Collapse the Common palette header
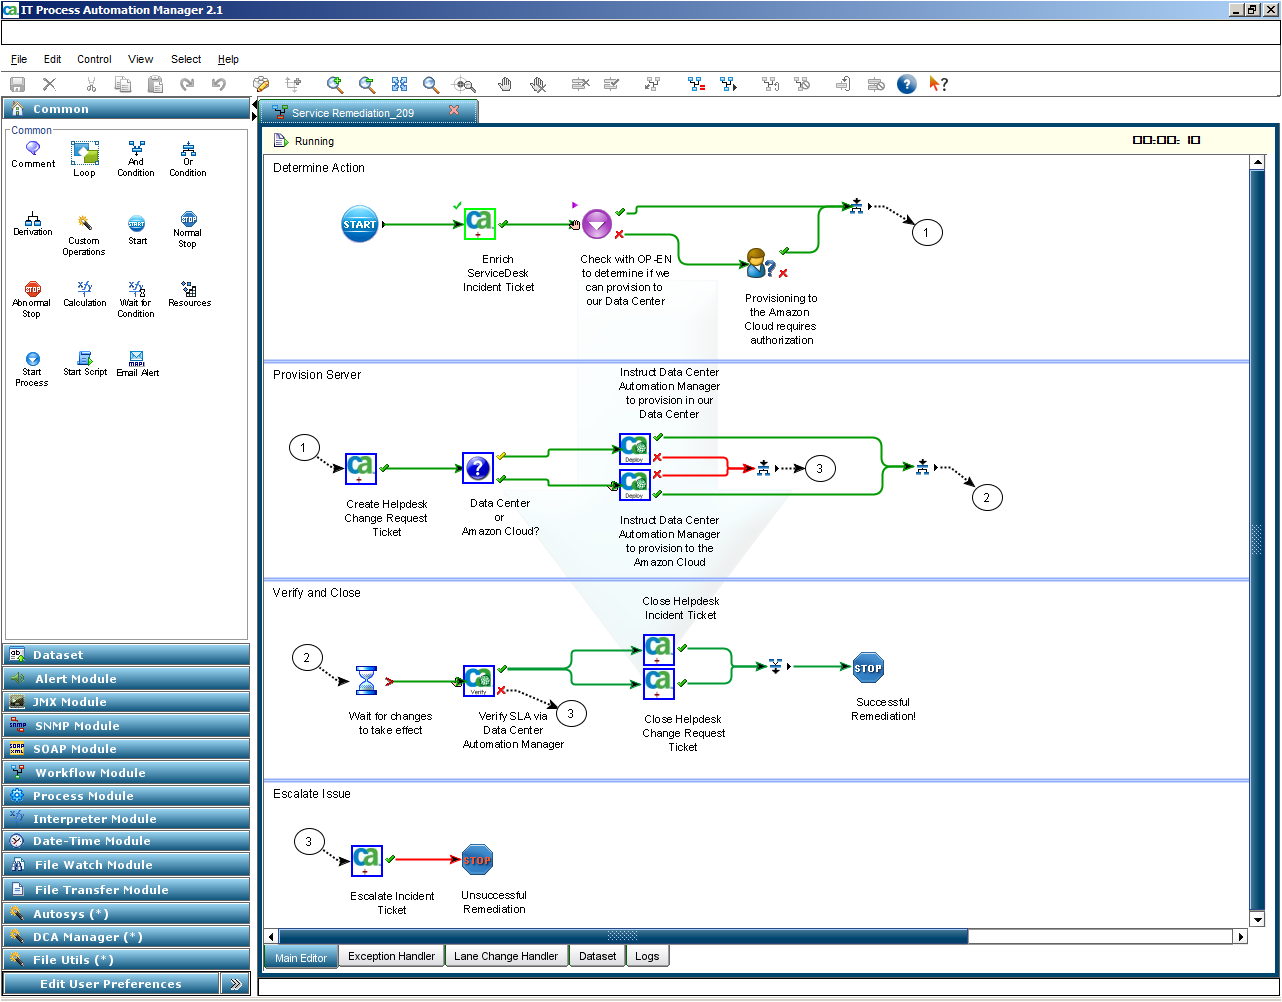The height and width of the screenshot is (1002, 1282). (x=126, y=109)
